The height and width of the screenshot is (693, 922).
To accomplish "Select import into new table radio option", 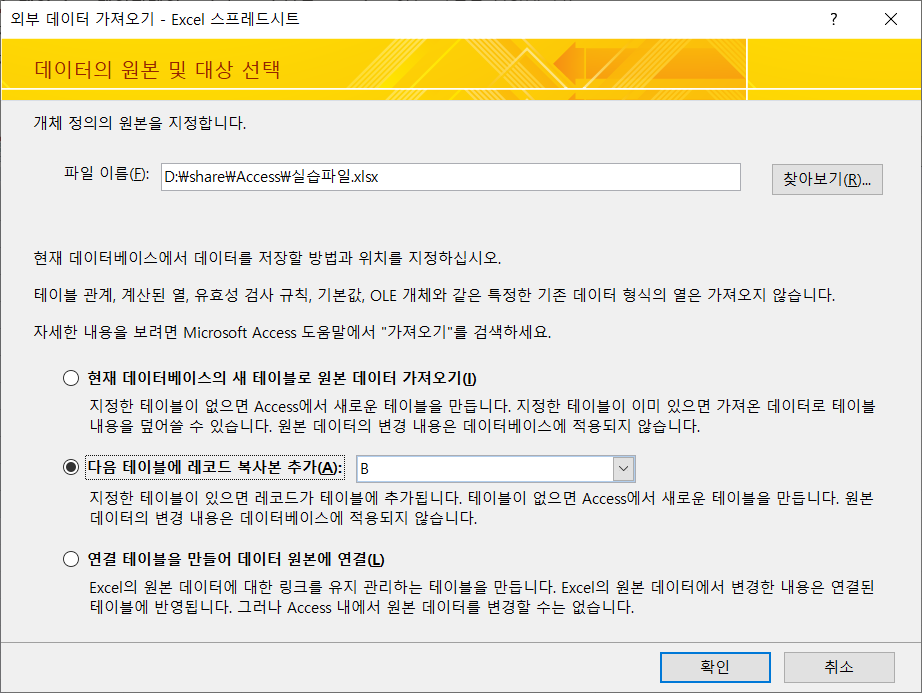I will [71, 378].
